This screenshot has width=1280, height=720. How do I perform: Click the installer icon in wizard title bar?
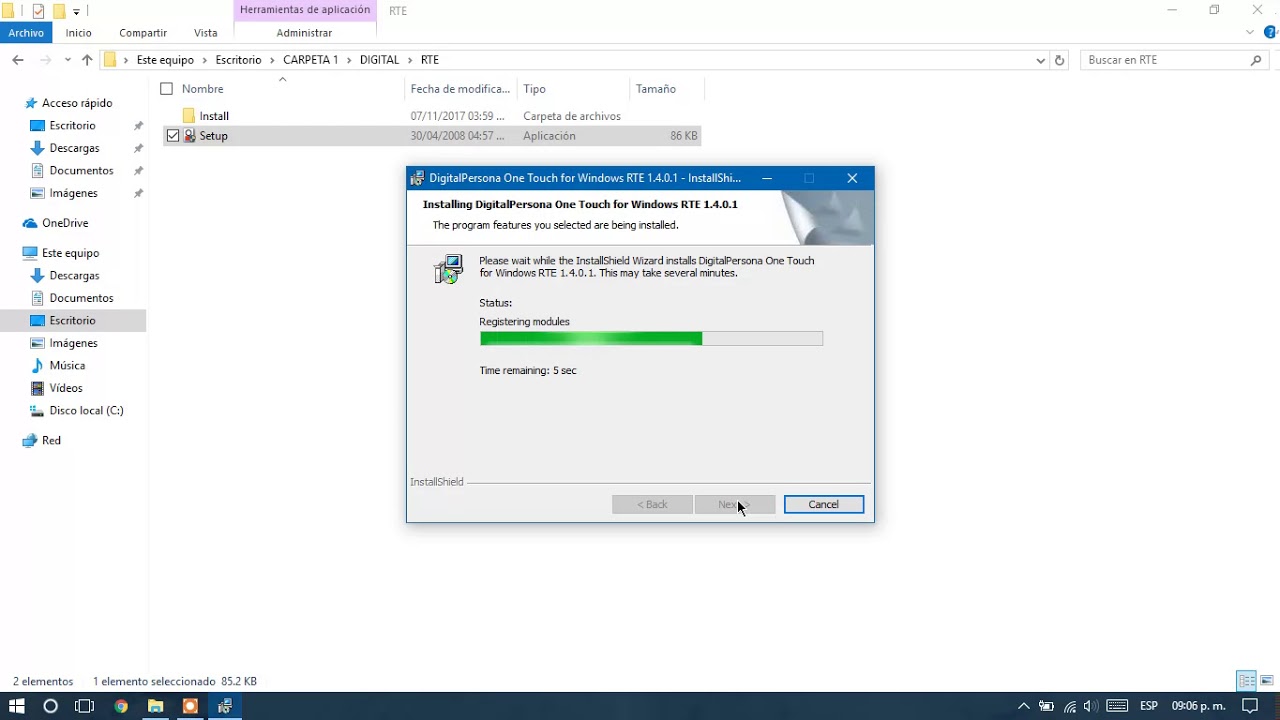click(417, 178)
